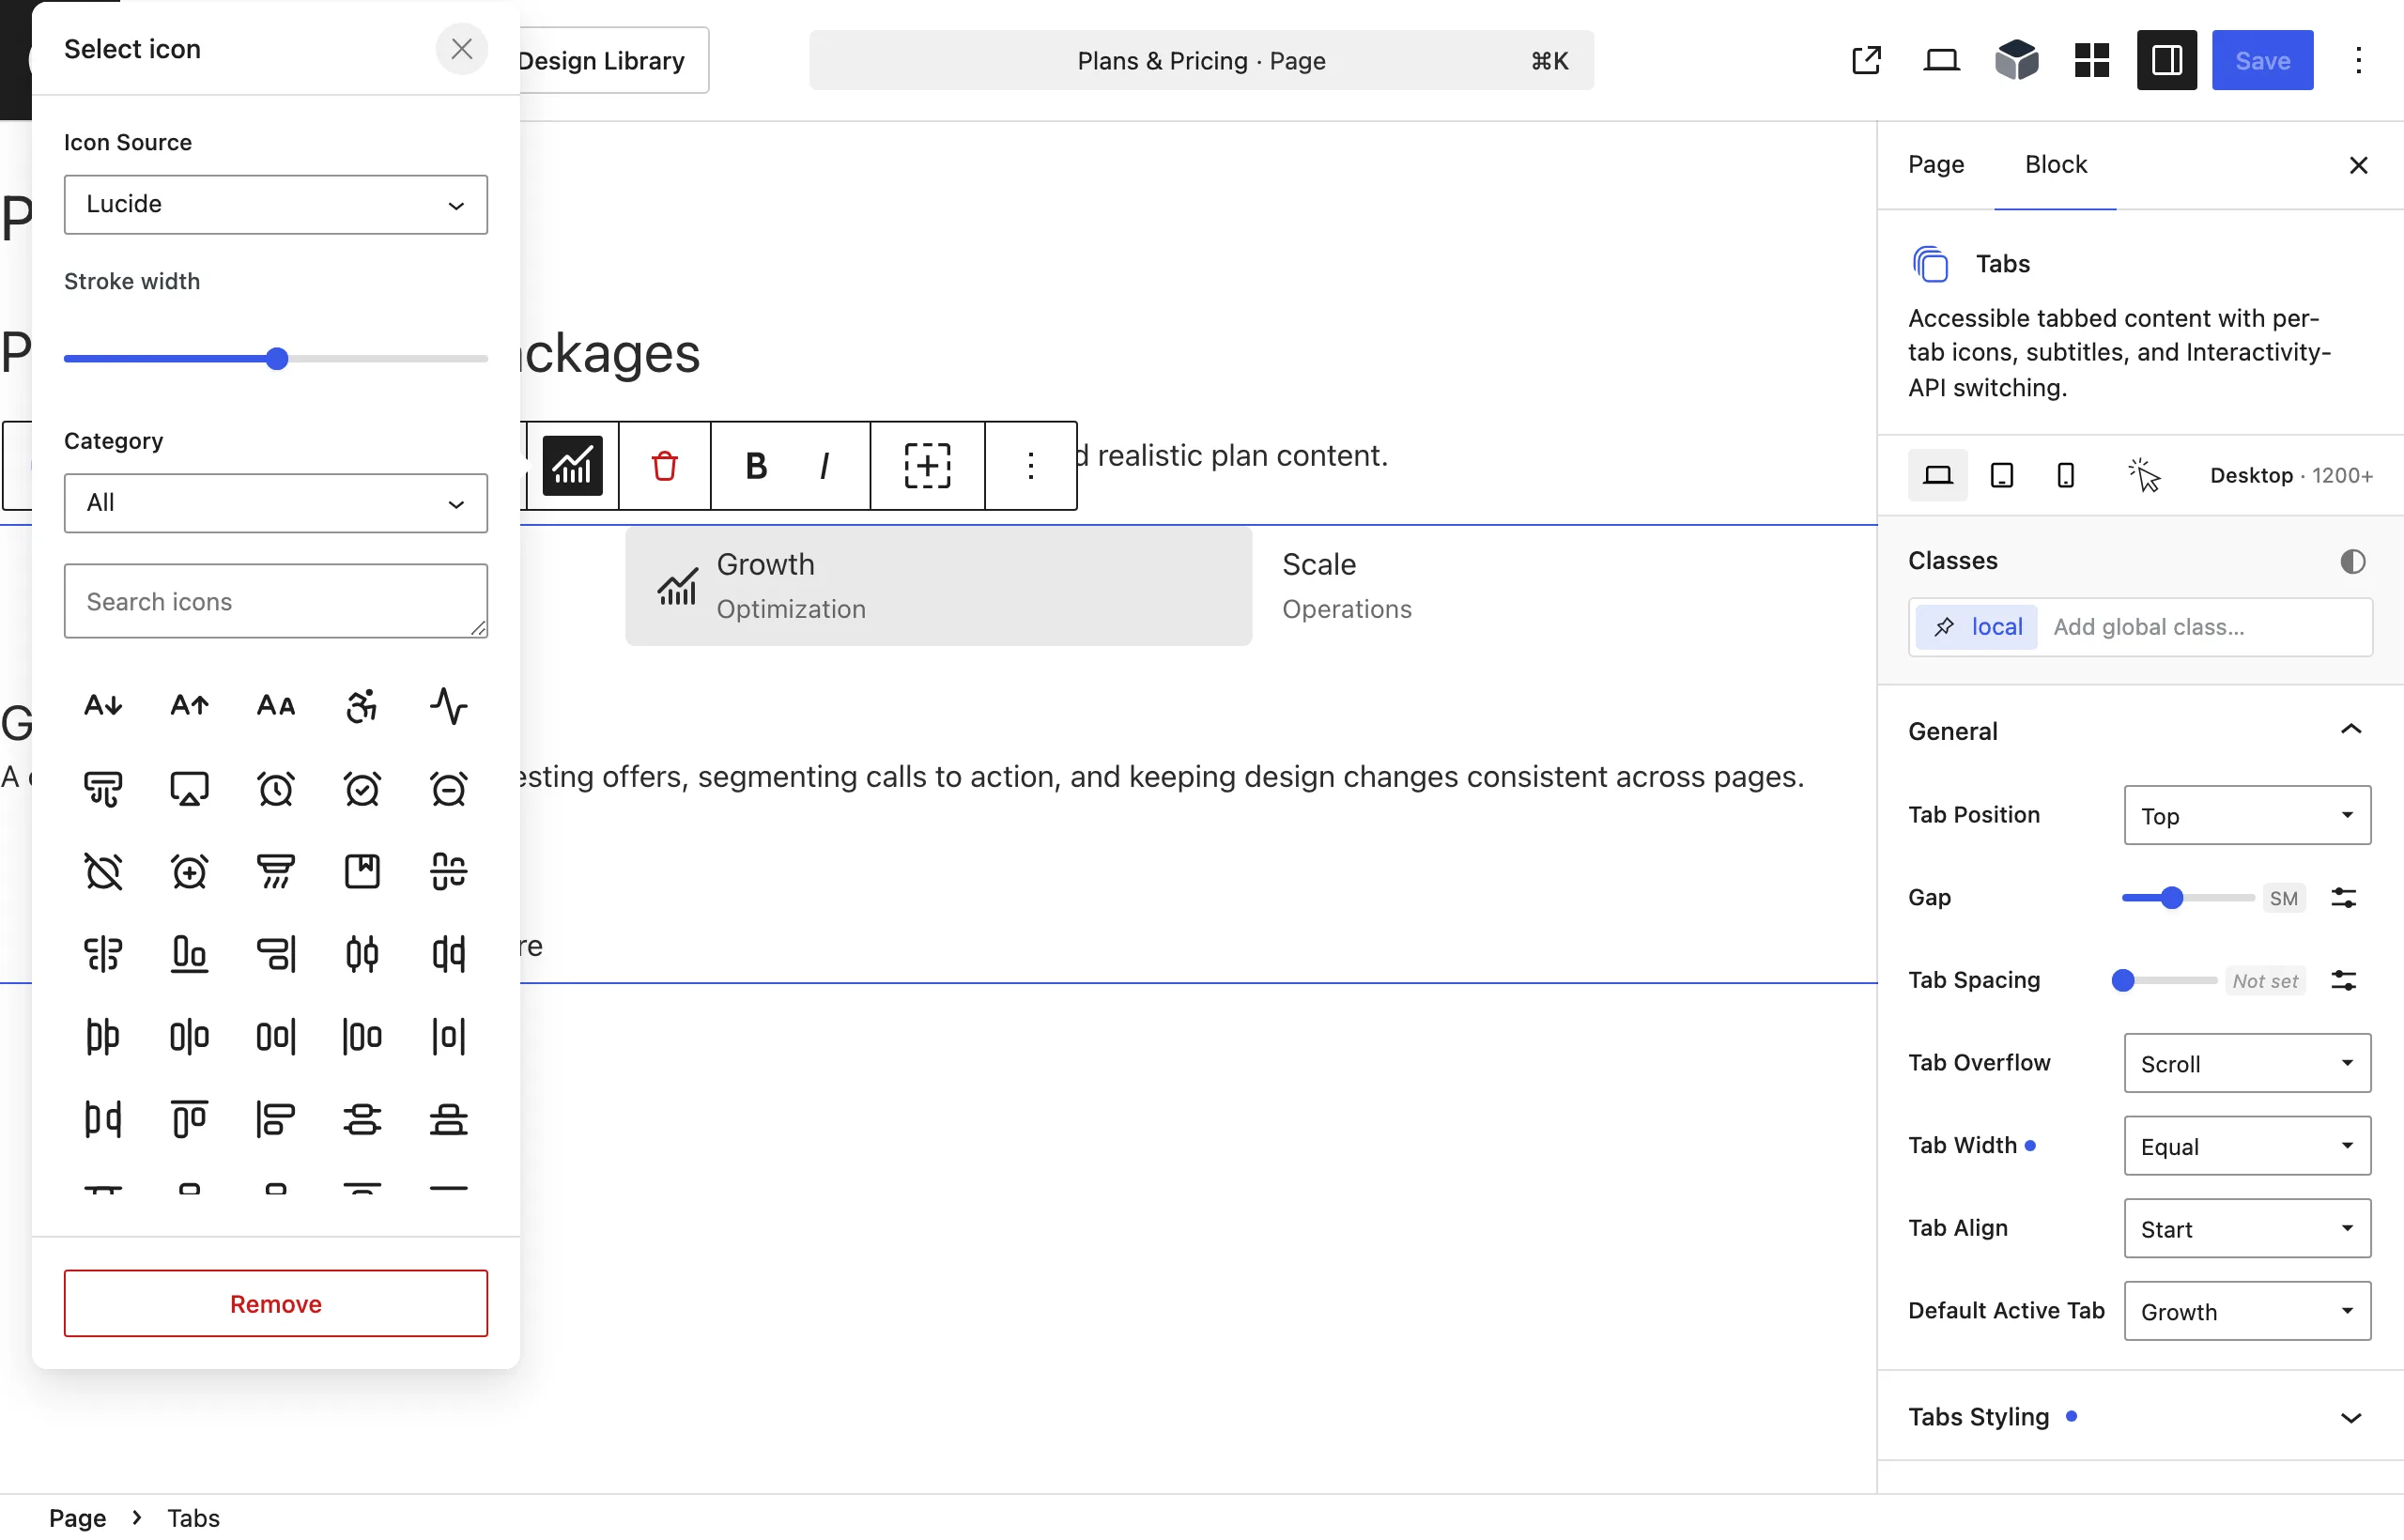
Task: Click the blue Save button
Action: pos(2261,61)
